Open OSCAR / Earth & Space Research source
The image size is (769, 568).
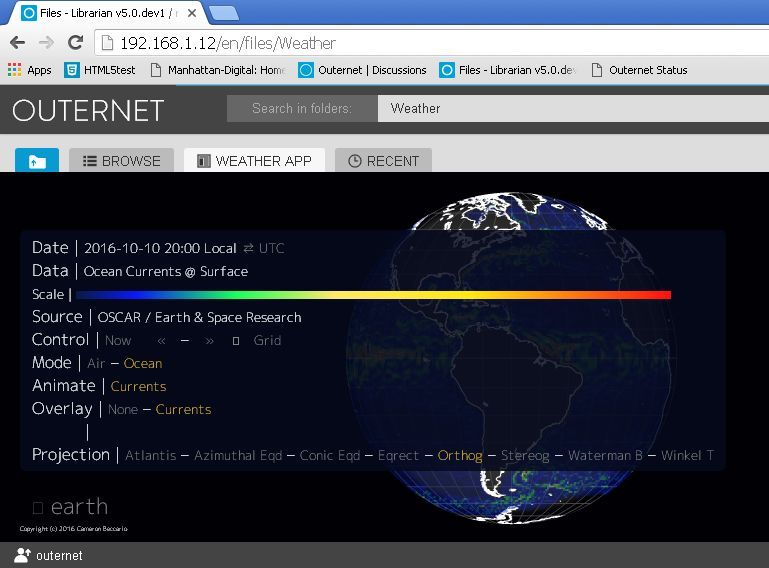pos(200,317)
